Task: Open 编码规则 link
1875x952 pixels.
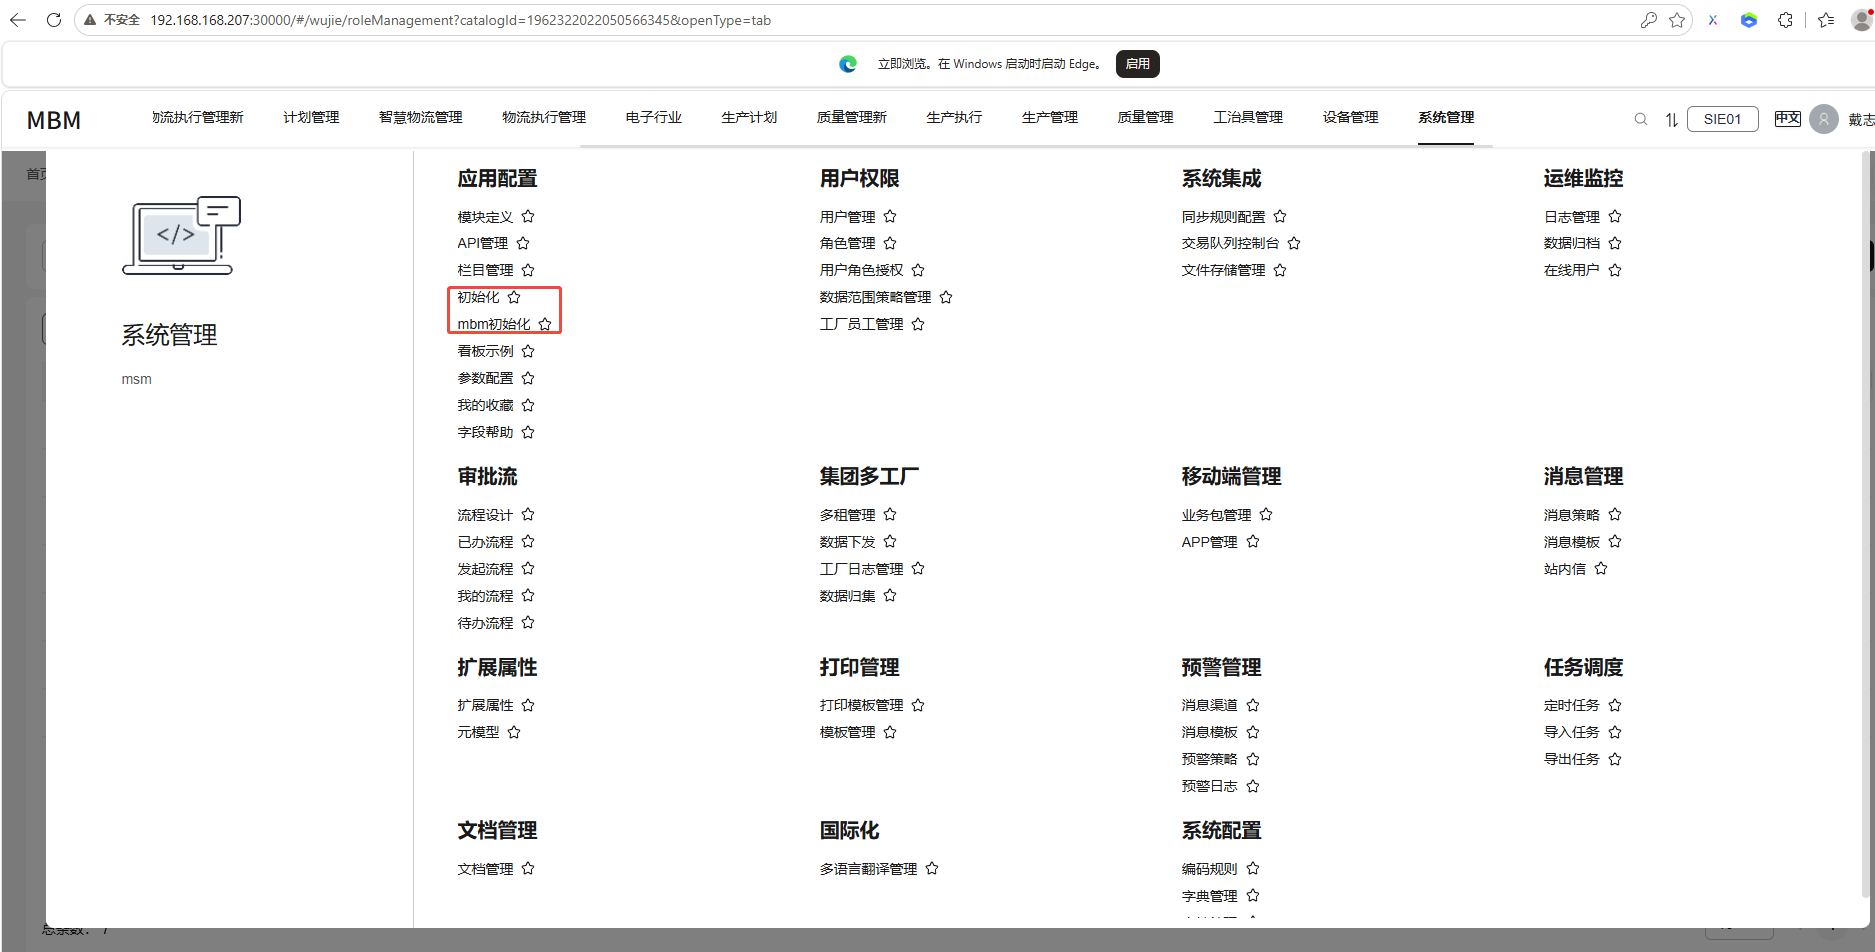Action: click(1209, 869)
